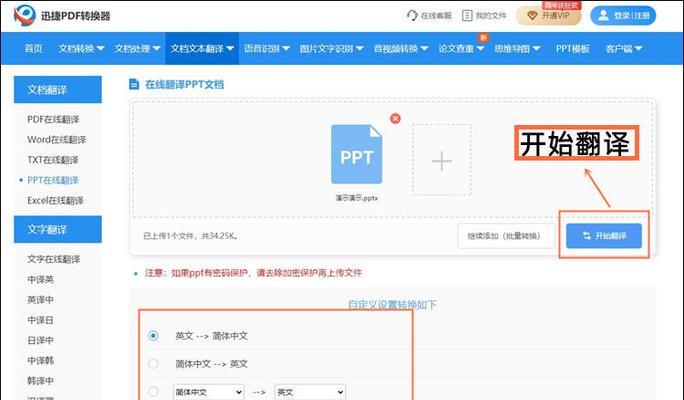Click text 已上传1个文件，共34.25K。

point(191,236)
